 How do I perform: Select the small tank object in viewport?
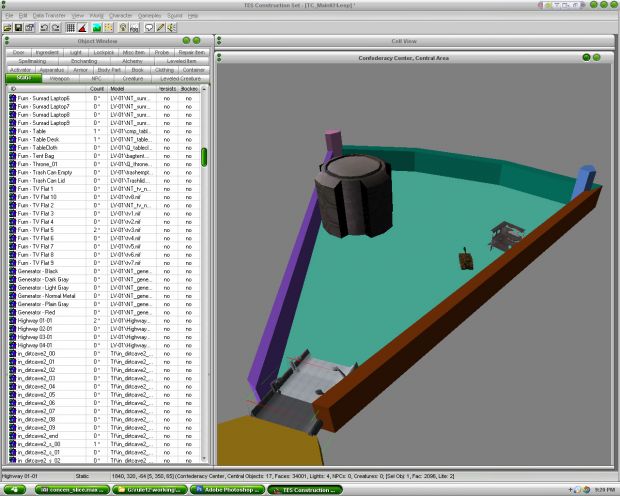466,260
